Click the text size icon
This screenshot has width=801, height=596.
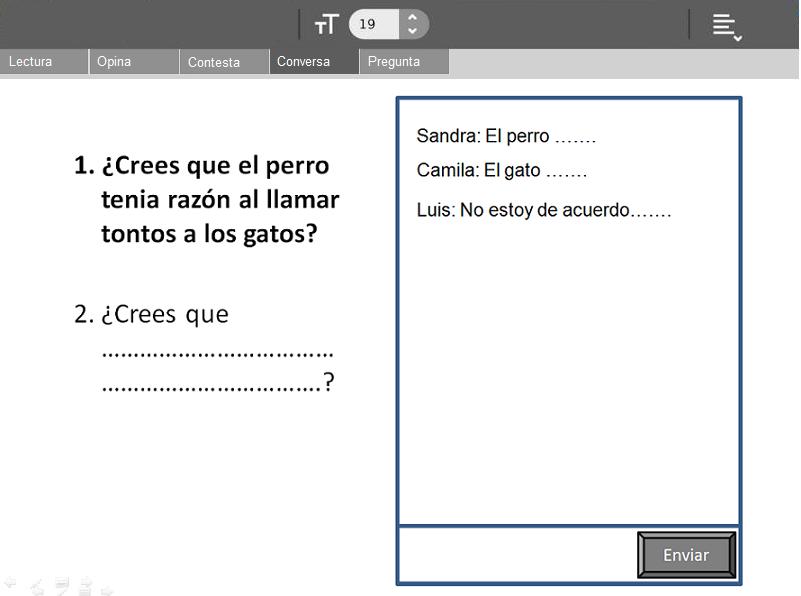point(326,25)
